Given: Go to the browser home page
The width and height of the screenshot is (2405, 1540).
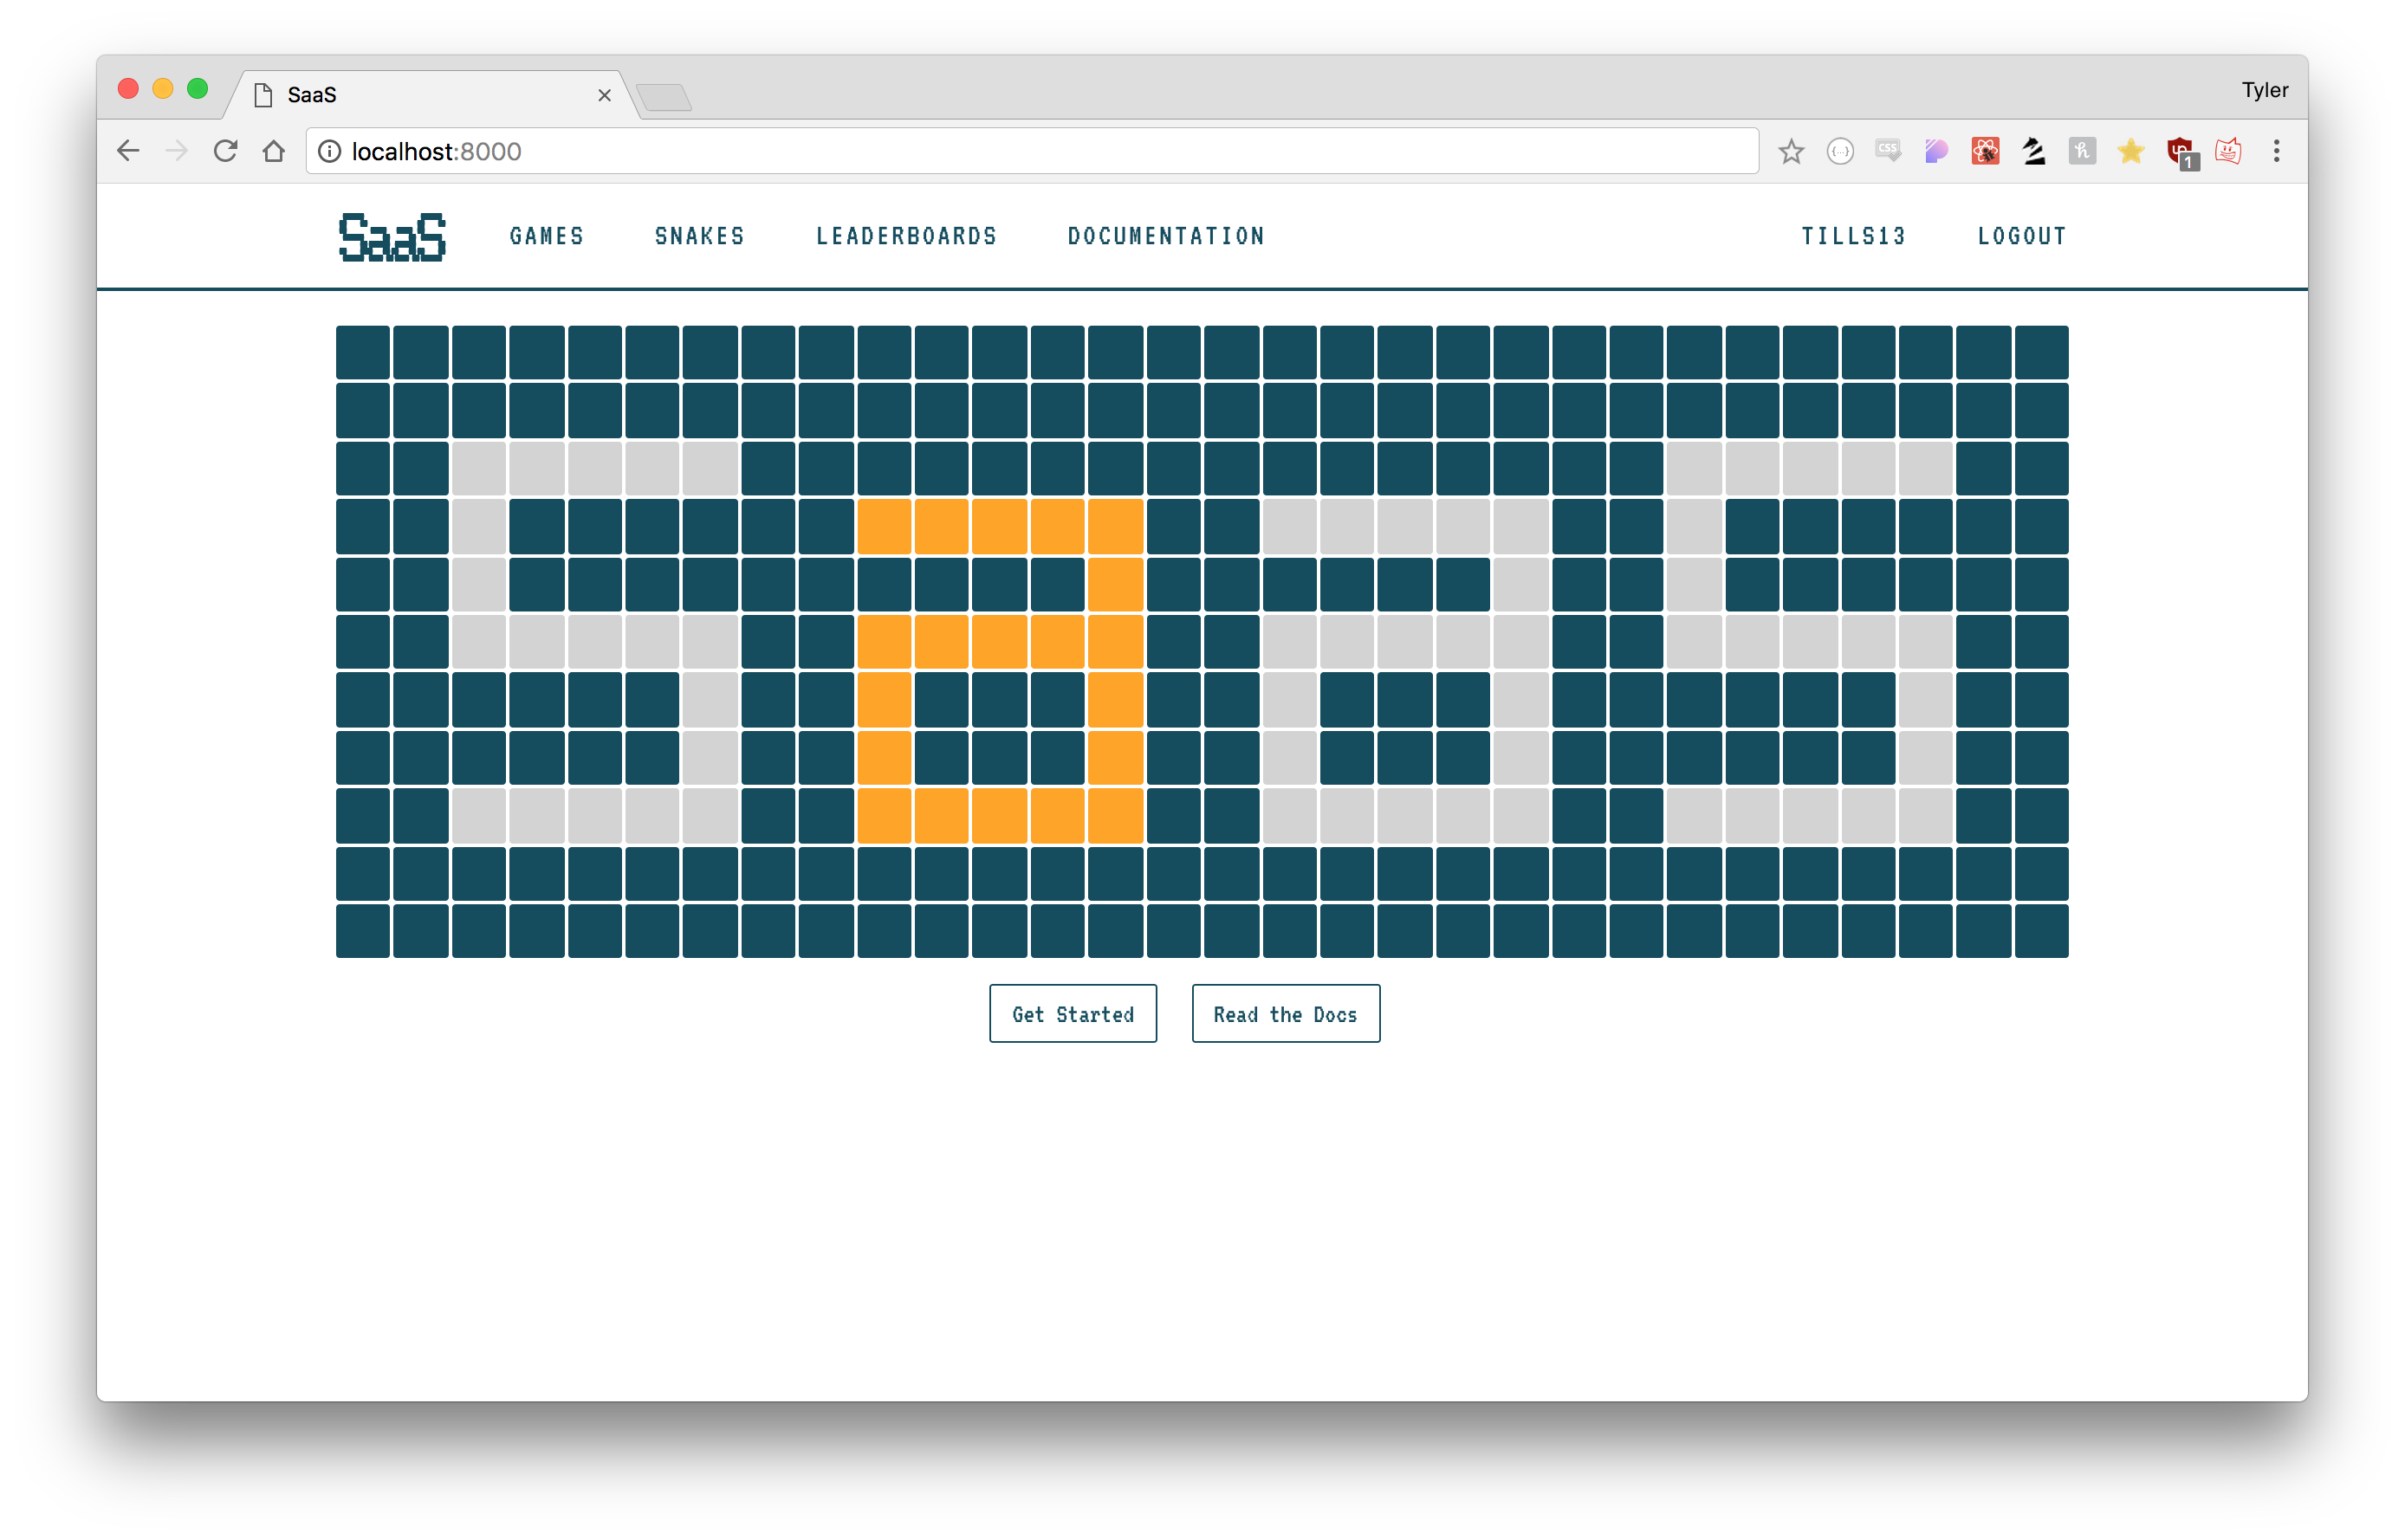Looking at the screenshot, I should click(x=274, y=151).
